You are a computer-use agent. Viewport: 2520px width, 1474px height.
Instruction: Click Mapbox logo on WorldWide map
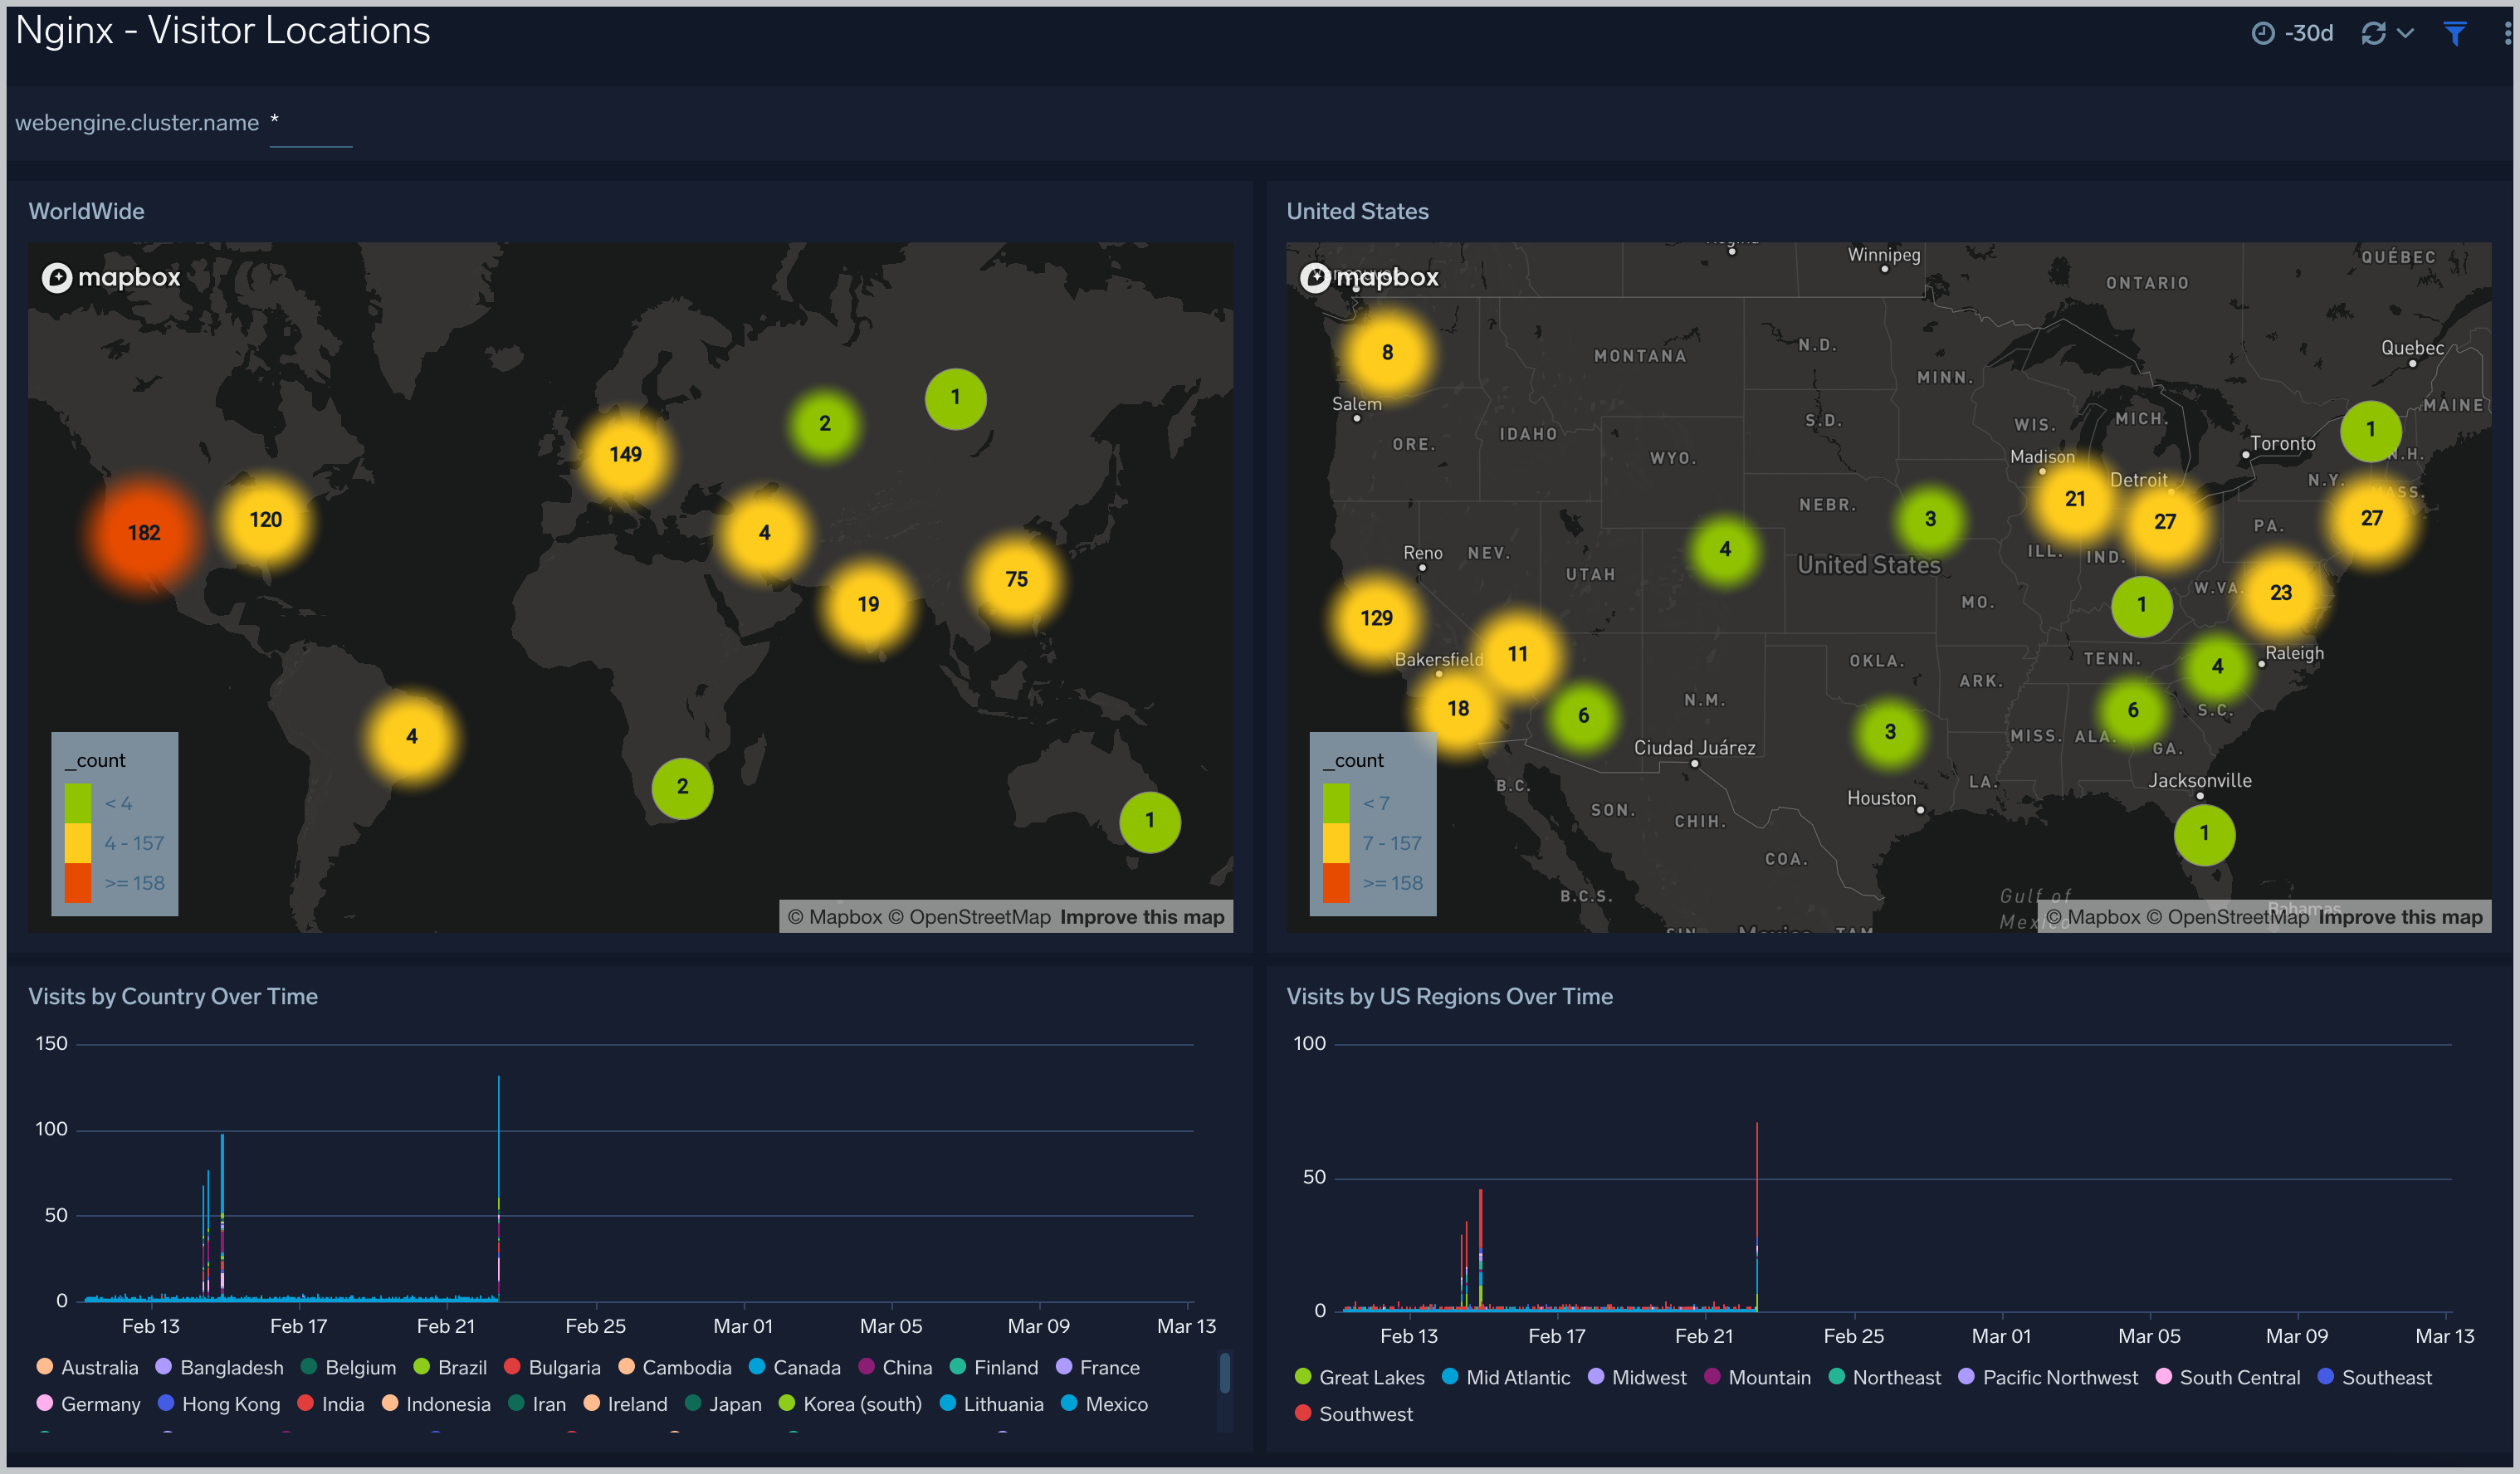pyautogui.click(x=111, y=277)
